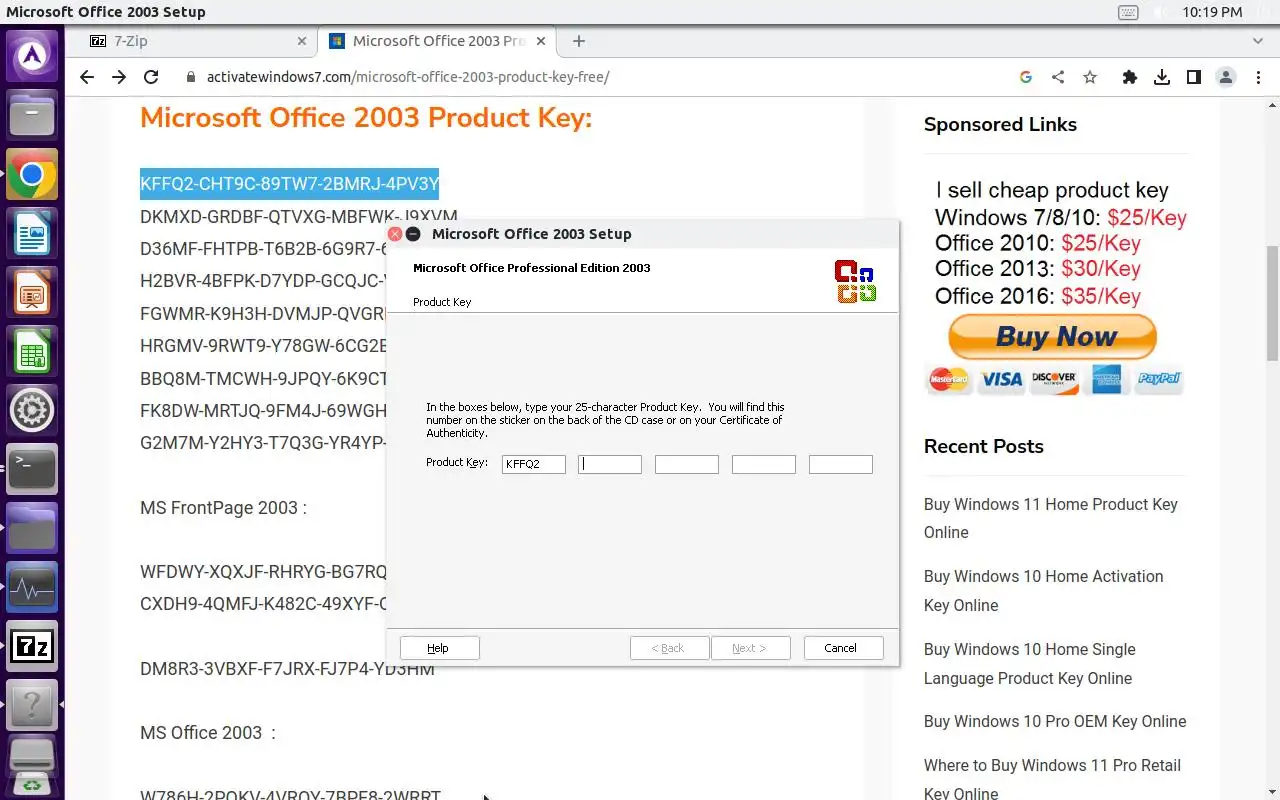Open the top purple launcher dock icon
Image resolution: width=1280 pixels, height=800 pixels.
(x=32, y=57)
